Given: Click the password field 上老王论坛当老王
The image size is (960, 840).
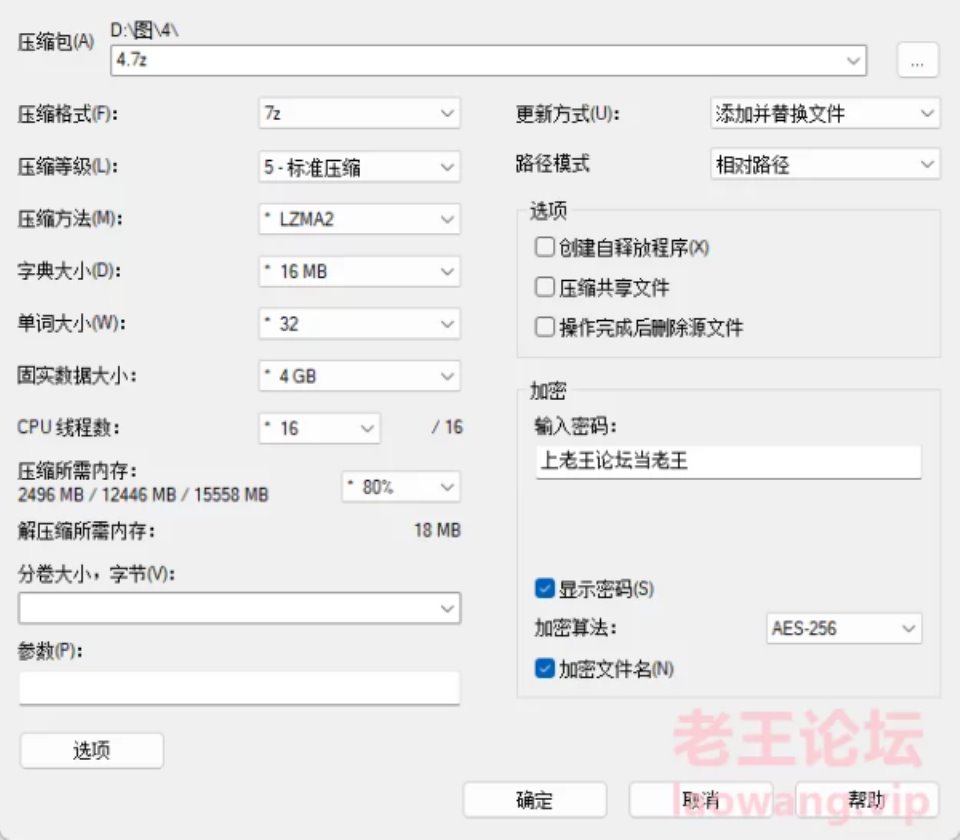Looking at the screenshot, I should tap(729, 462).
